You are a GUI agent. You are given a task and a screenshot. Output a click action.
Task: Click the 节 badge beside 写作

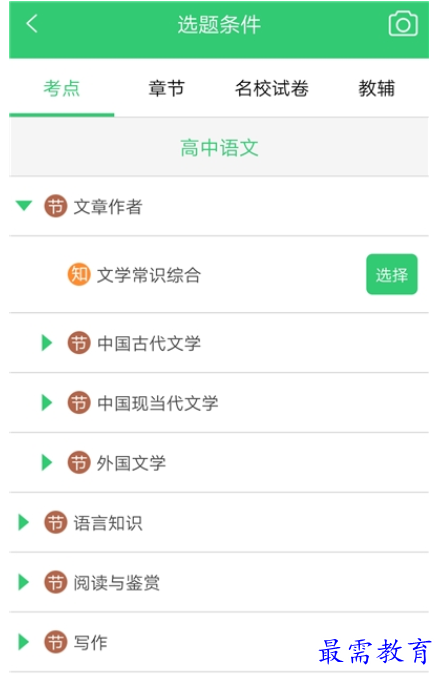coord(56,642)
